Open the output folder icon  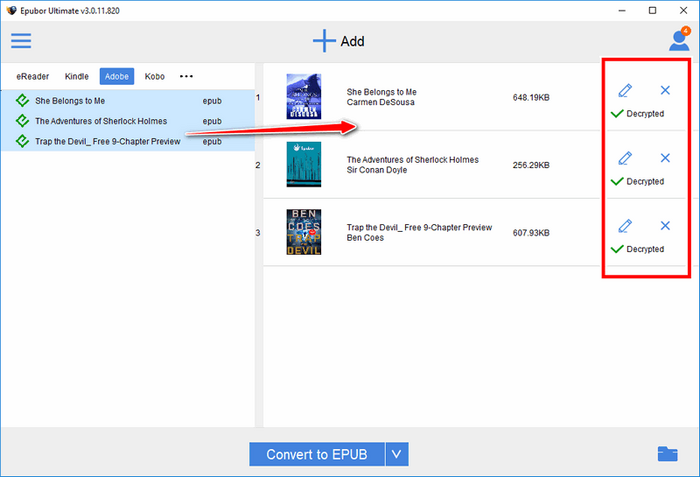click(667, 454)
